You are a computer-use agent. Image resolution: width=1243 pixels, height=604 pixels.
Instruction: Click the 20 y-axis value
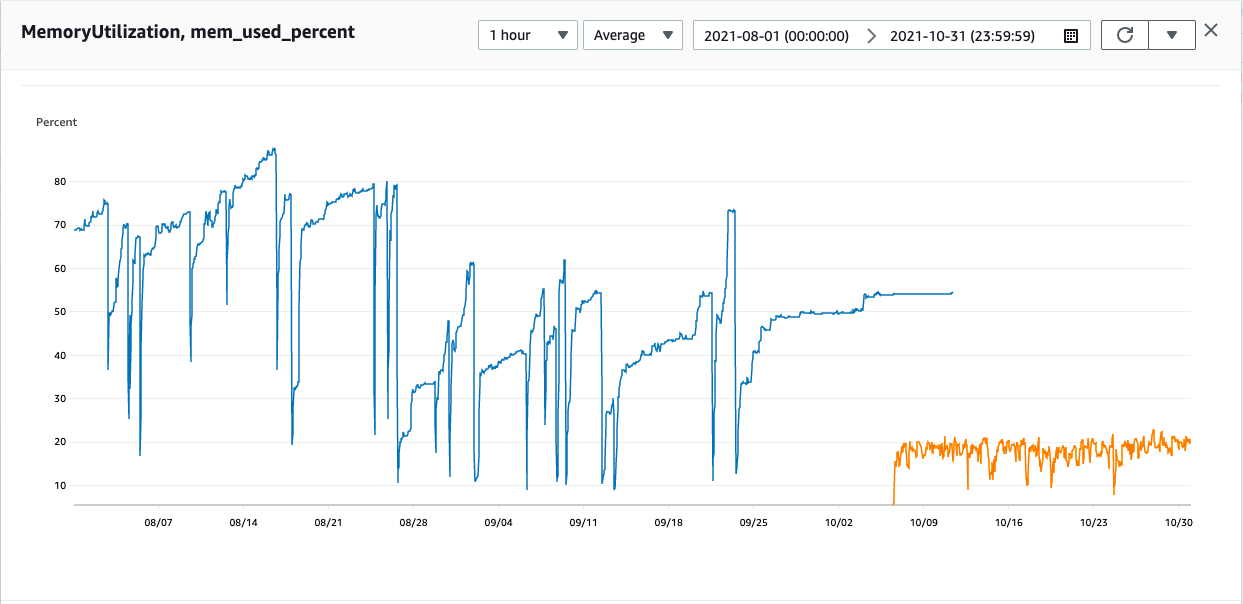coord(60,443)
